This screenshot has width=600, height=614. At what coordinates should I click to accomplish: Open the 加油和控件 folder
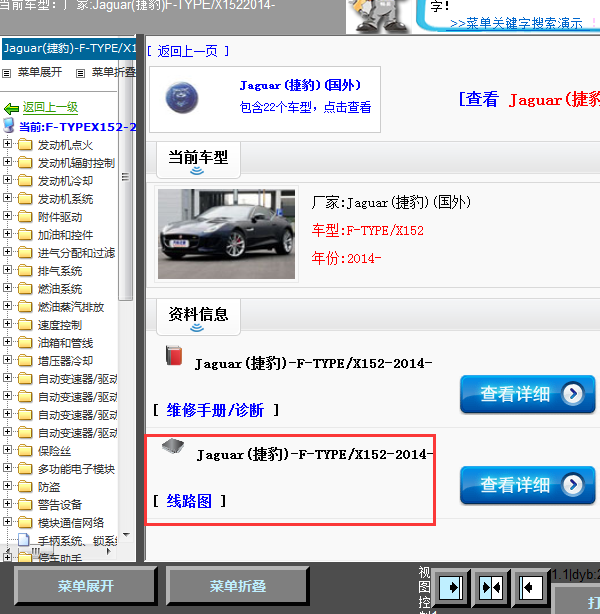tap(65, 235)
